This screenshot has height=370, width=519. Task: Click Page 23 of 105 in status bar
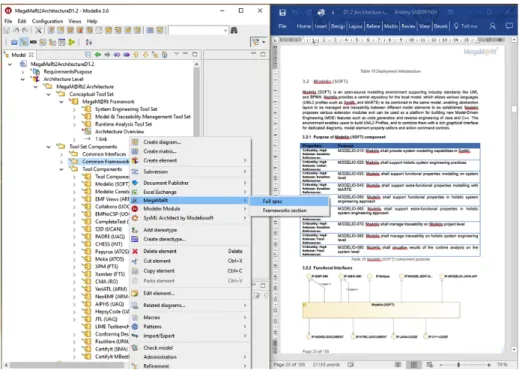[289, 365]
